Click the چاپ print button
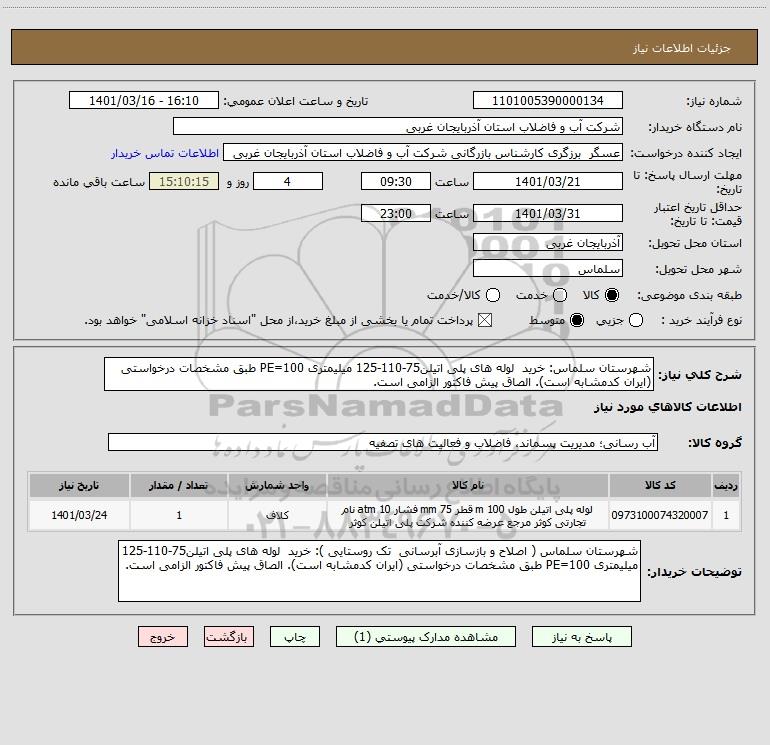This screenshot has height=745, width=770. (295, 637)
